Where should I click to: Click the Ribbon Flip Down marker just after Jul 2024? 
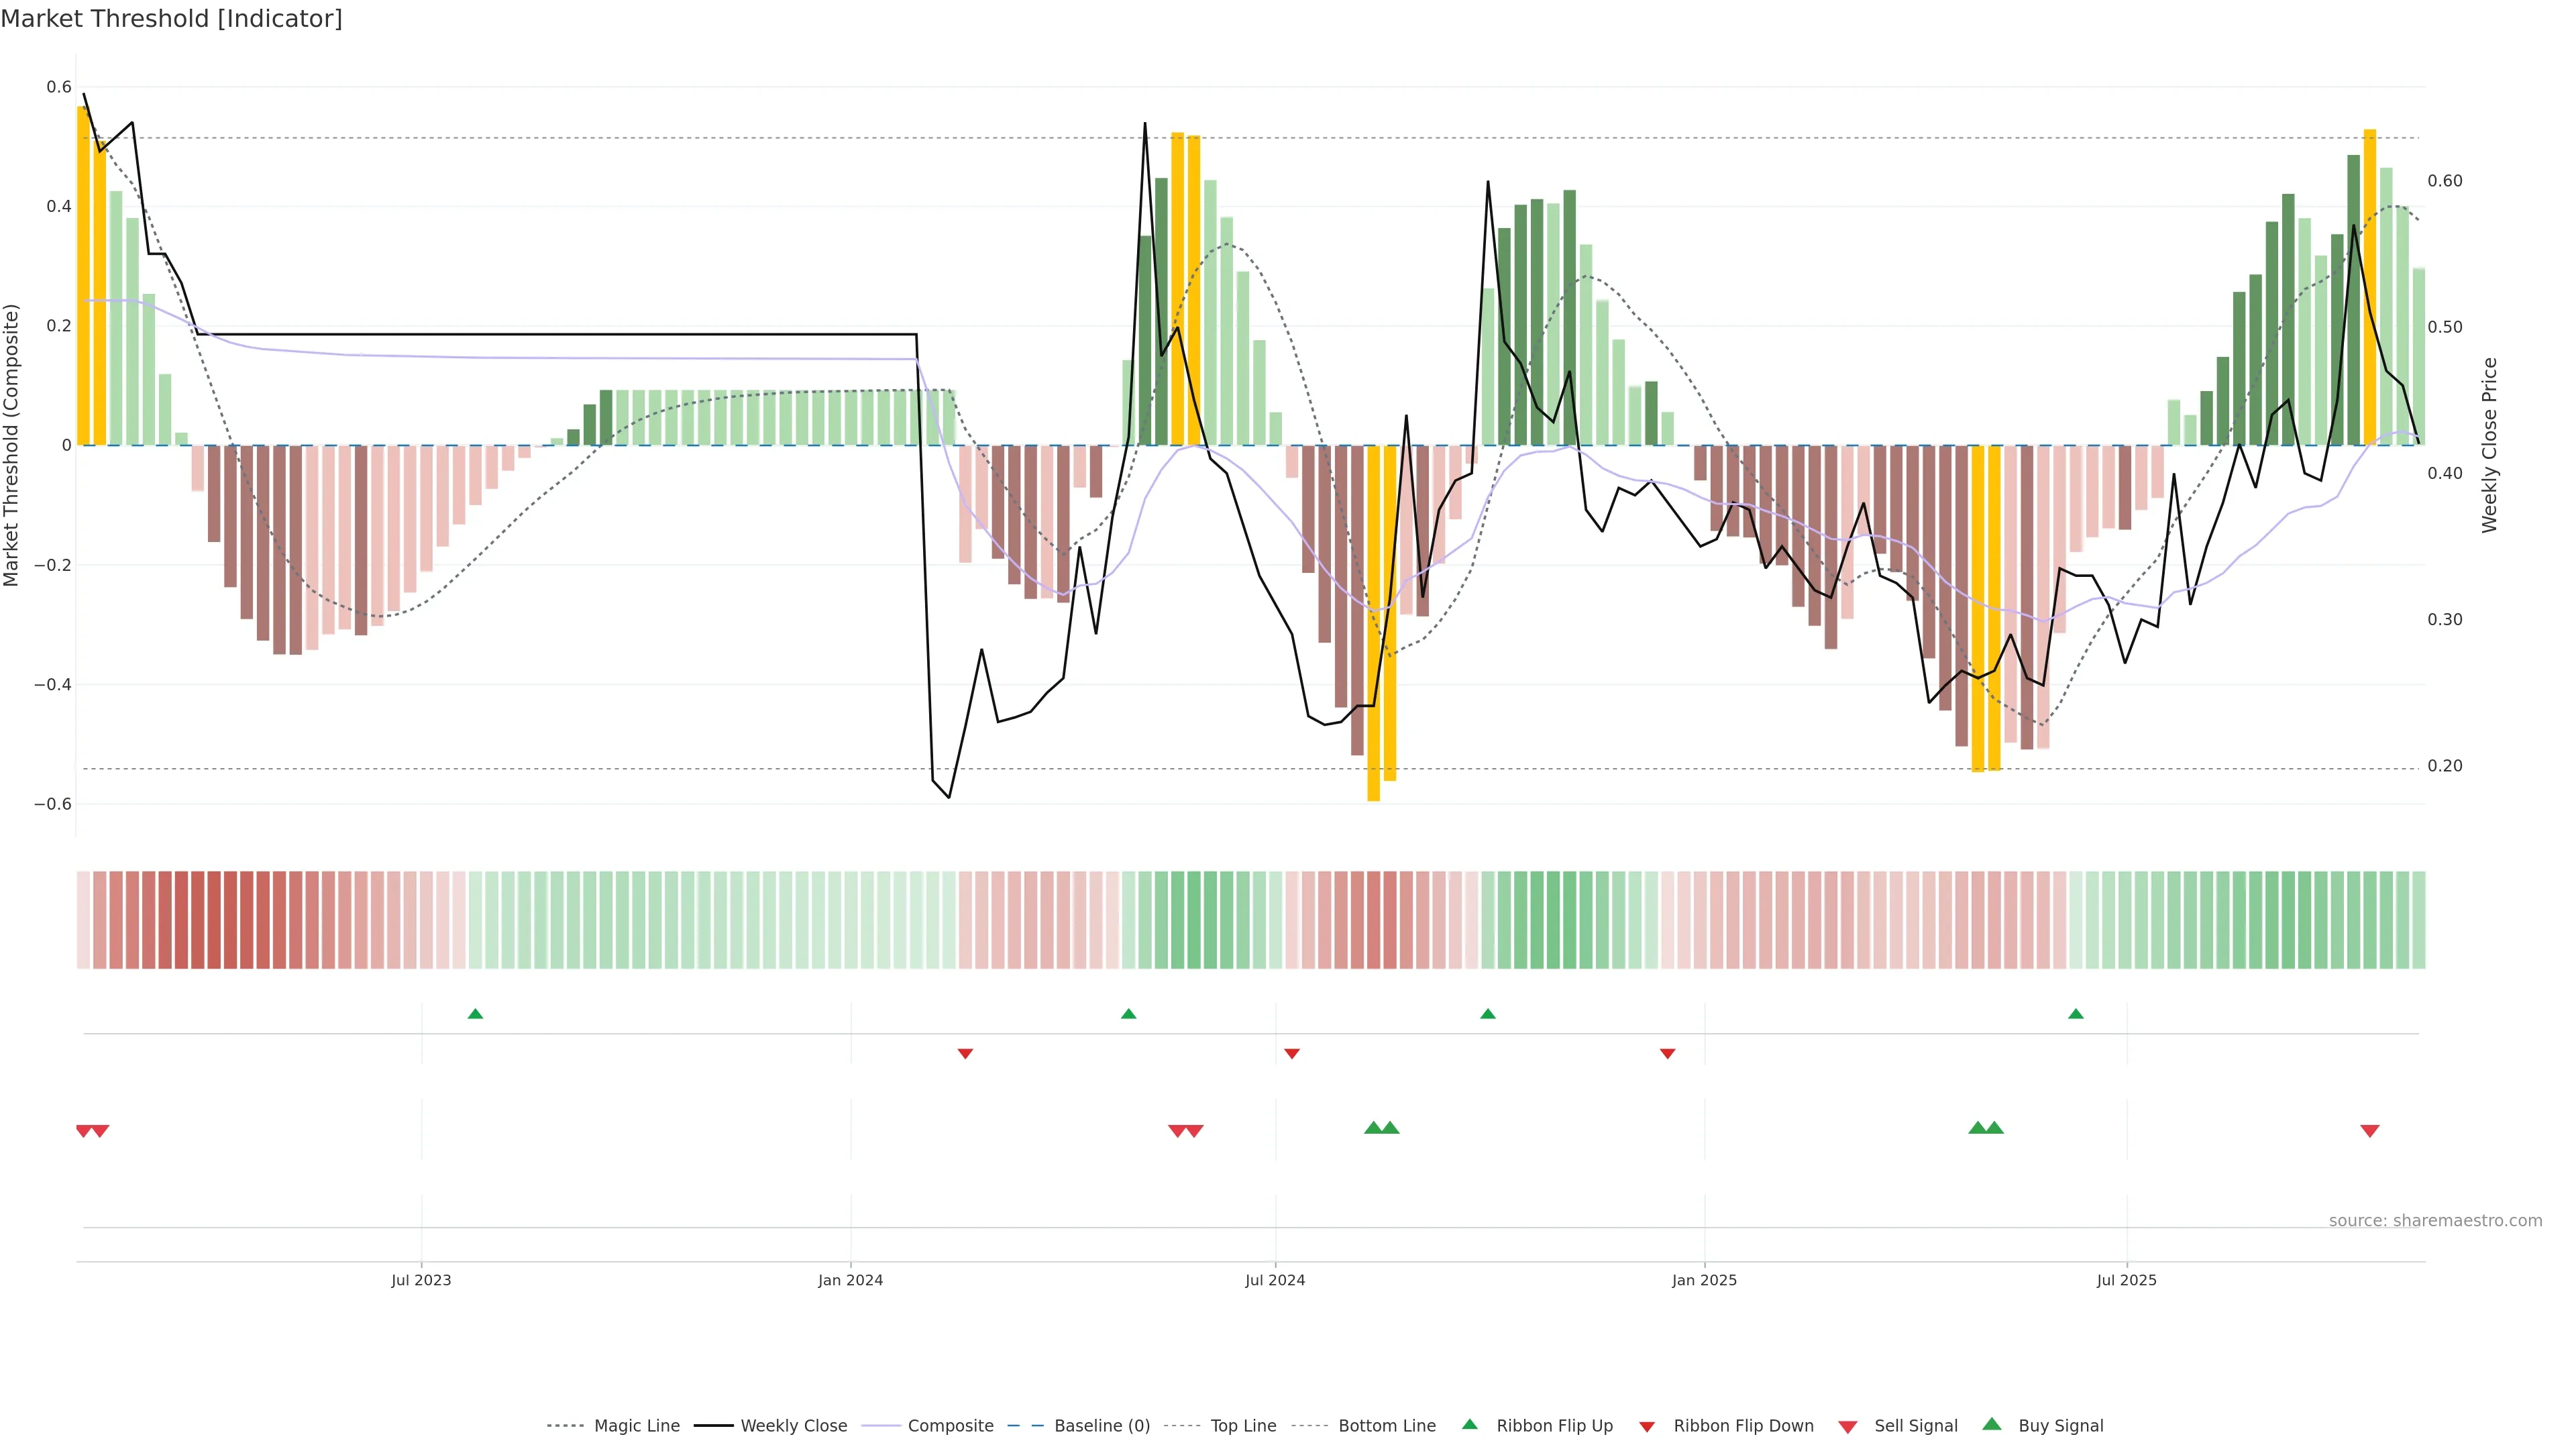[1291, 1054]
